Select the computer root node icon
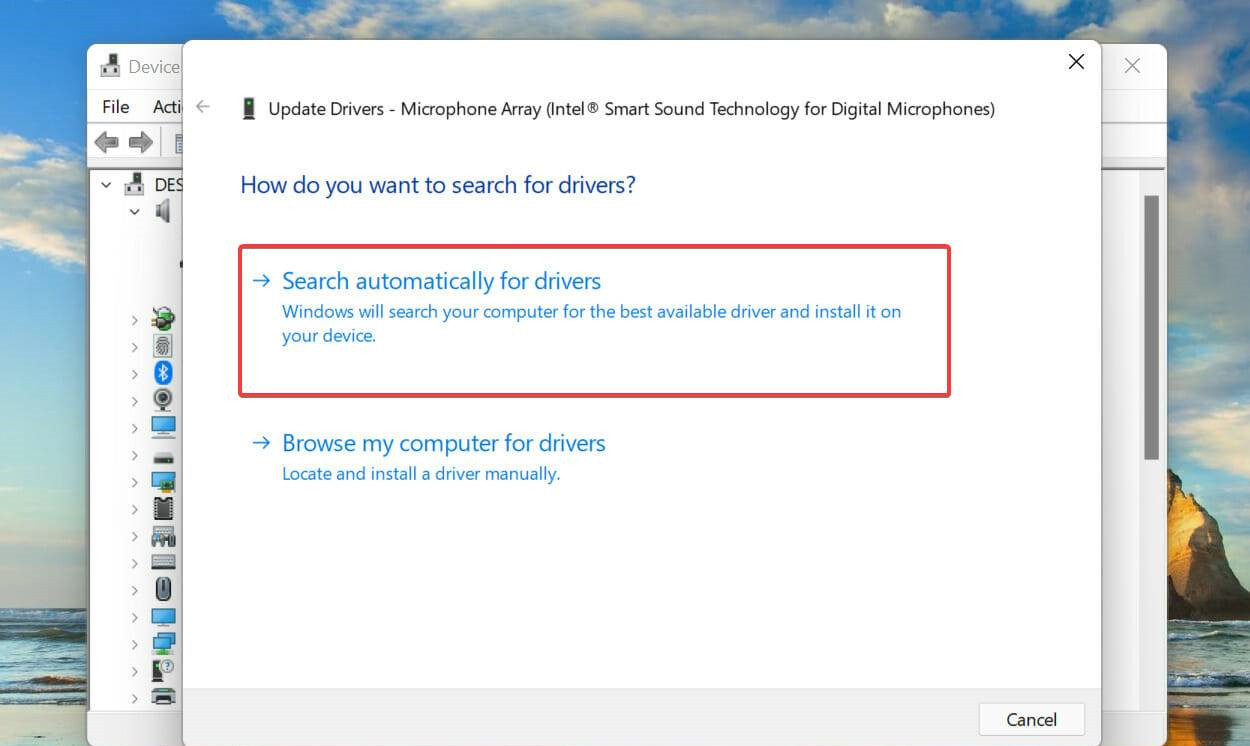 134,185
